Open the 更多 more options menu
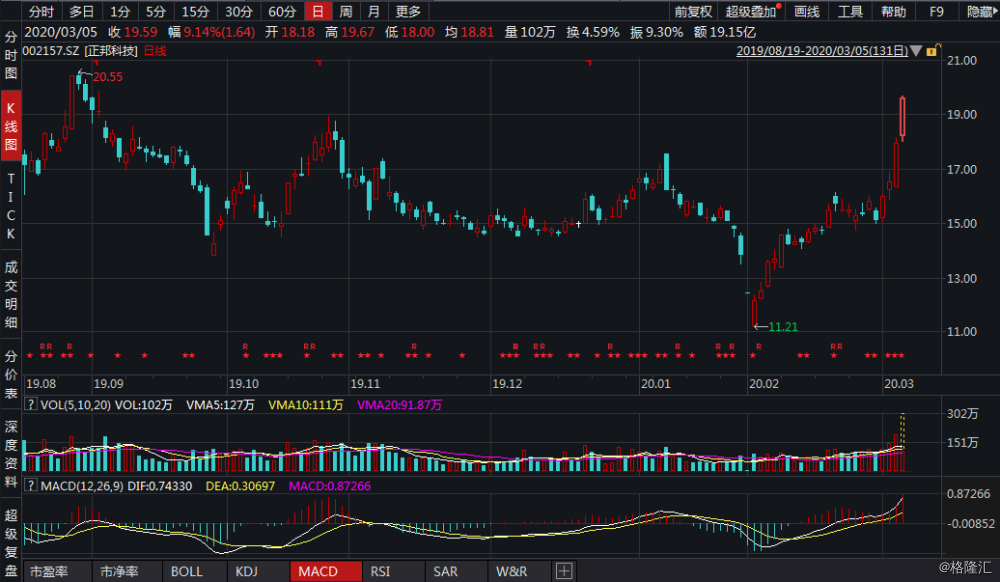Image resolution: width=1000 pixels, height=582 pixels. click(x=406, y=12)
